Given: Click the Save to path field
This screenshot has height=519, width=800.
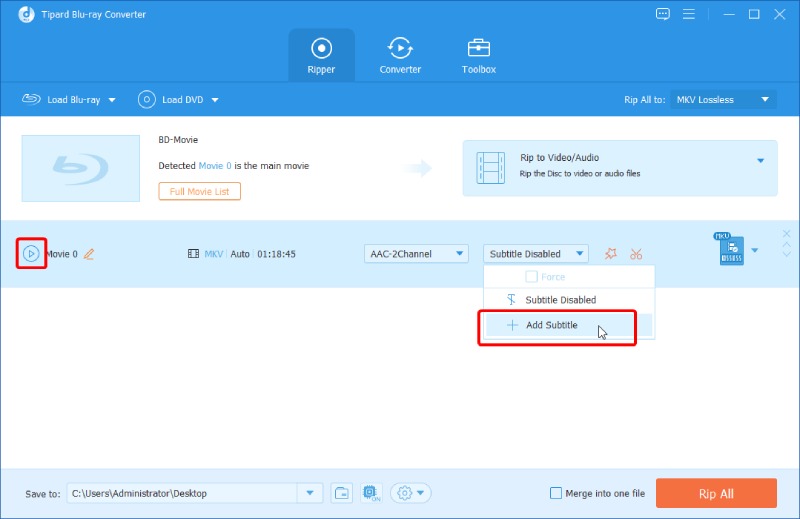Looking at the screenshot, I should point(182,493).
